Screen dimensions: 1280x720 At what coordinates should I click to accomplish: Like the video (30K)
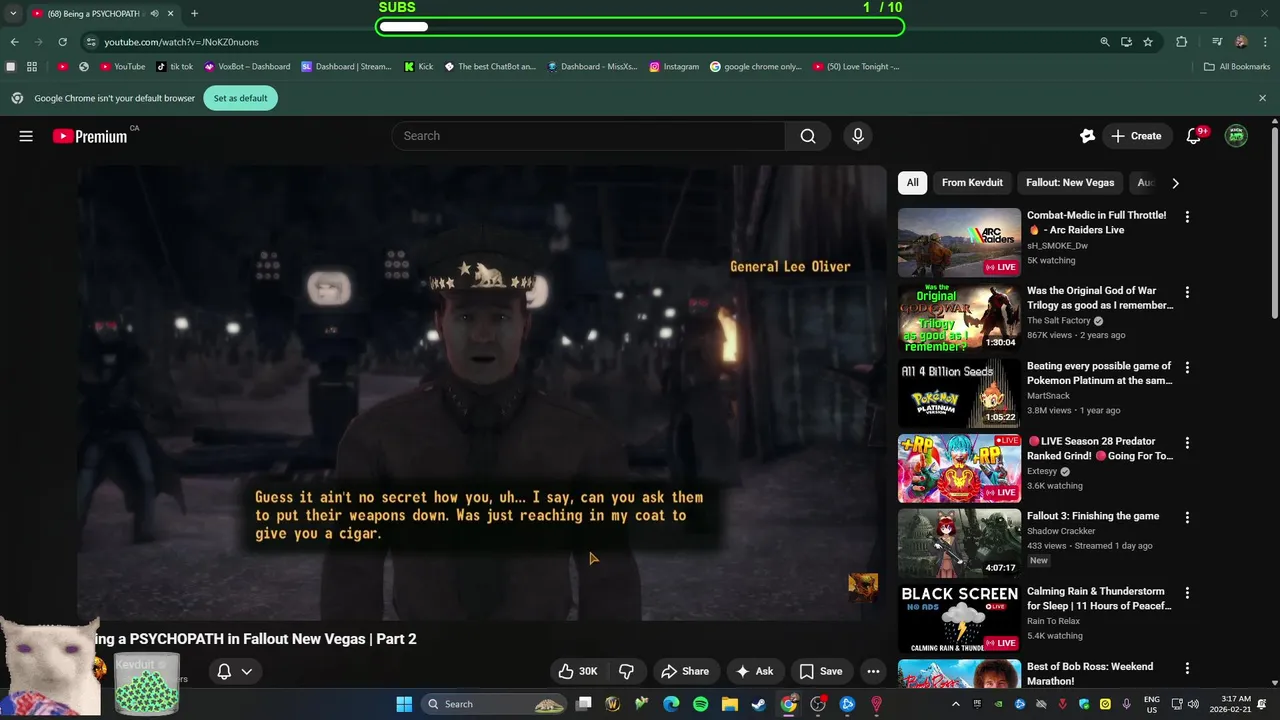(578, 671)
